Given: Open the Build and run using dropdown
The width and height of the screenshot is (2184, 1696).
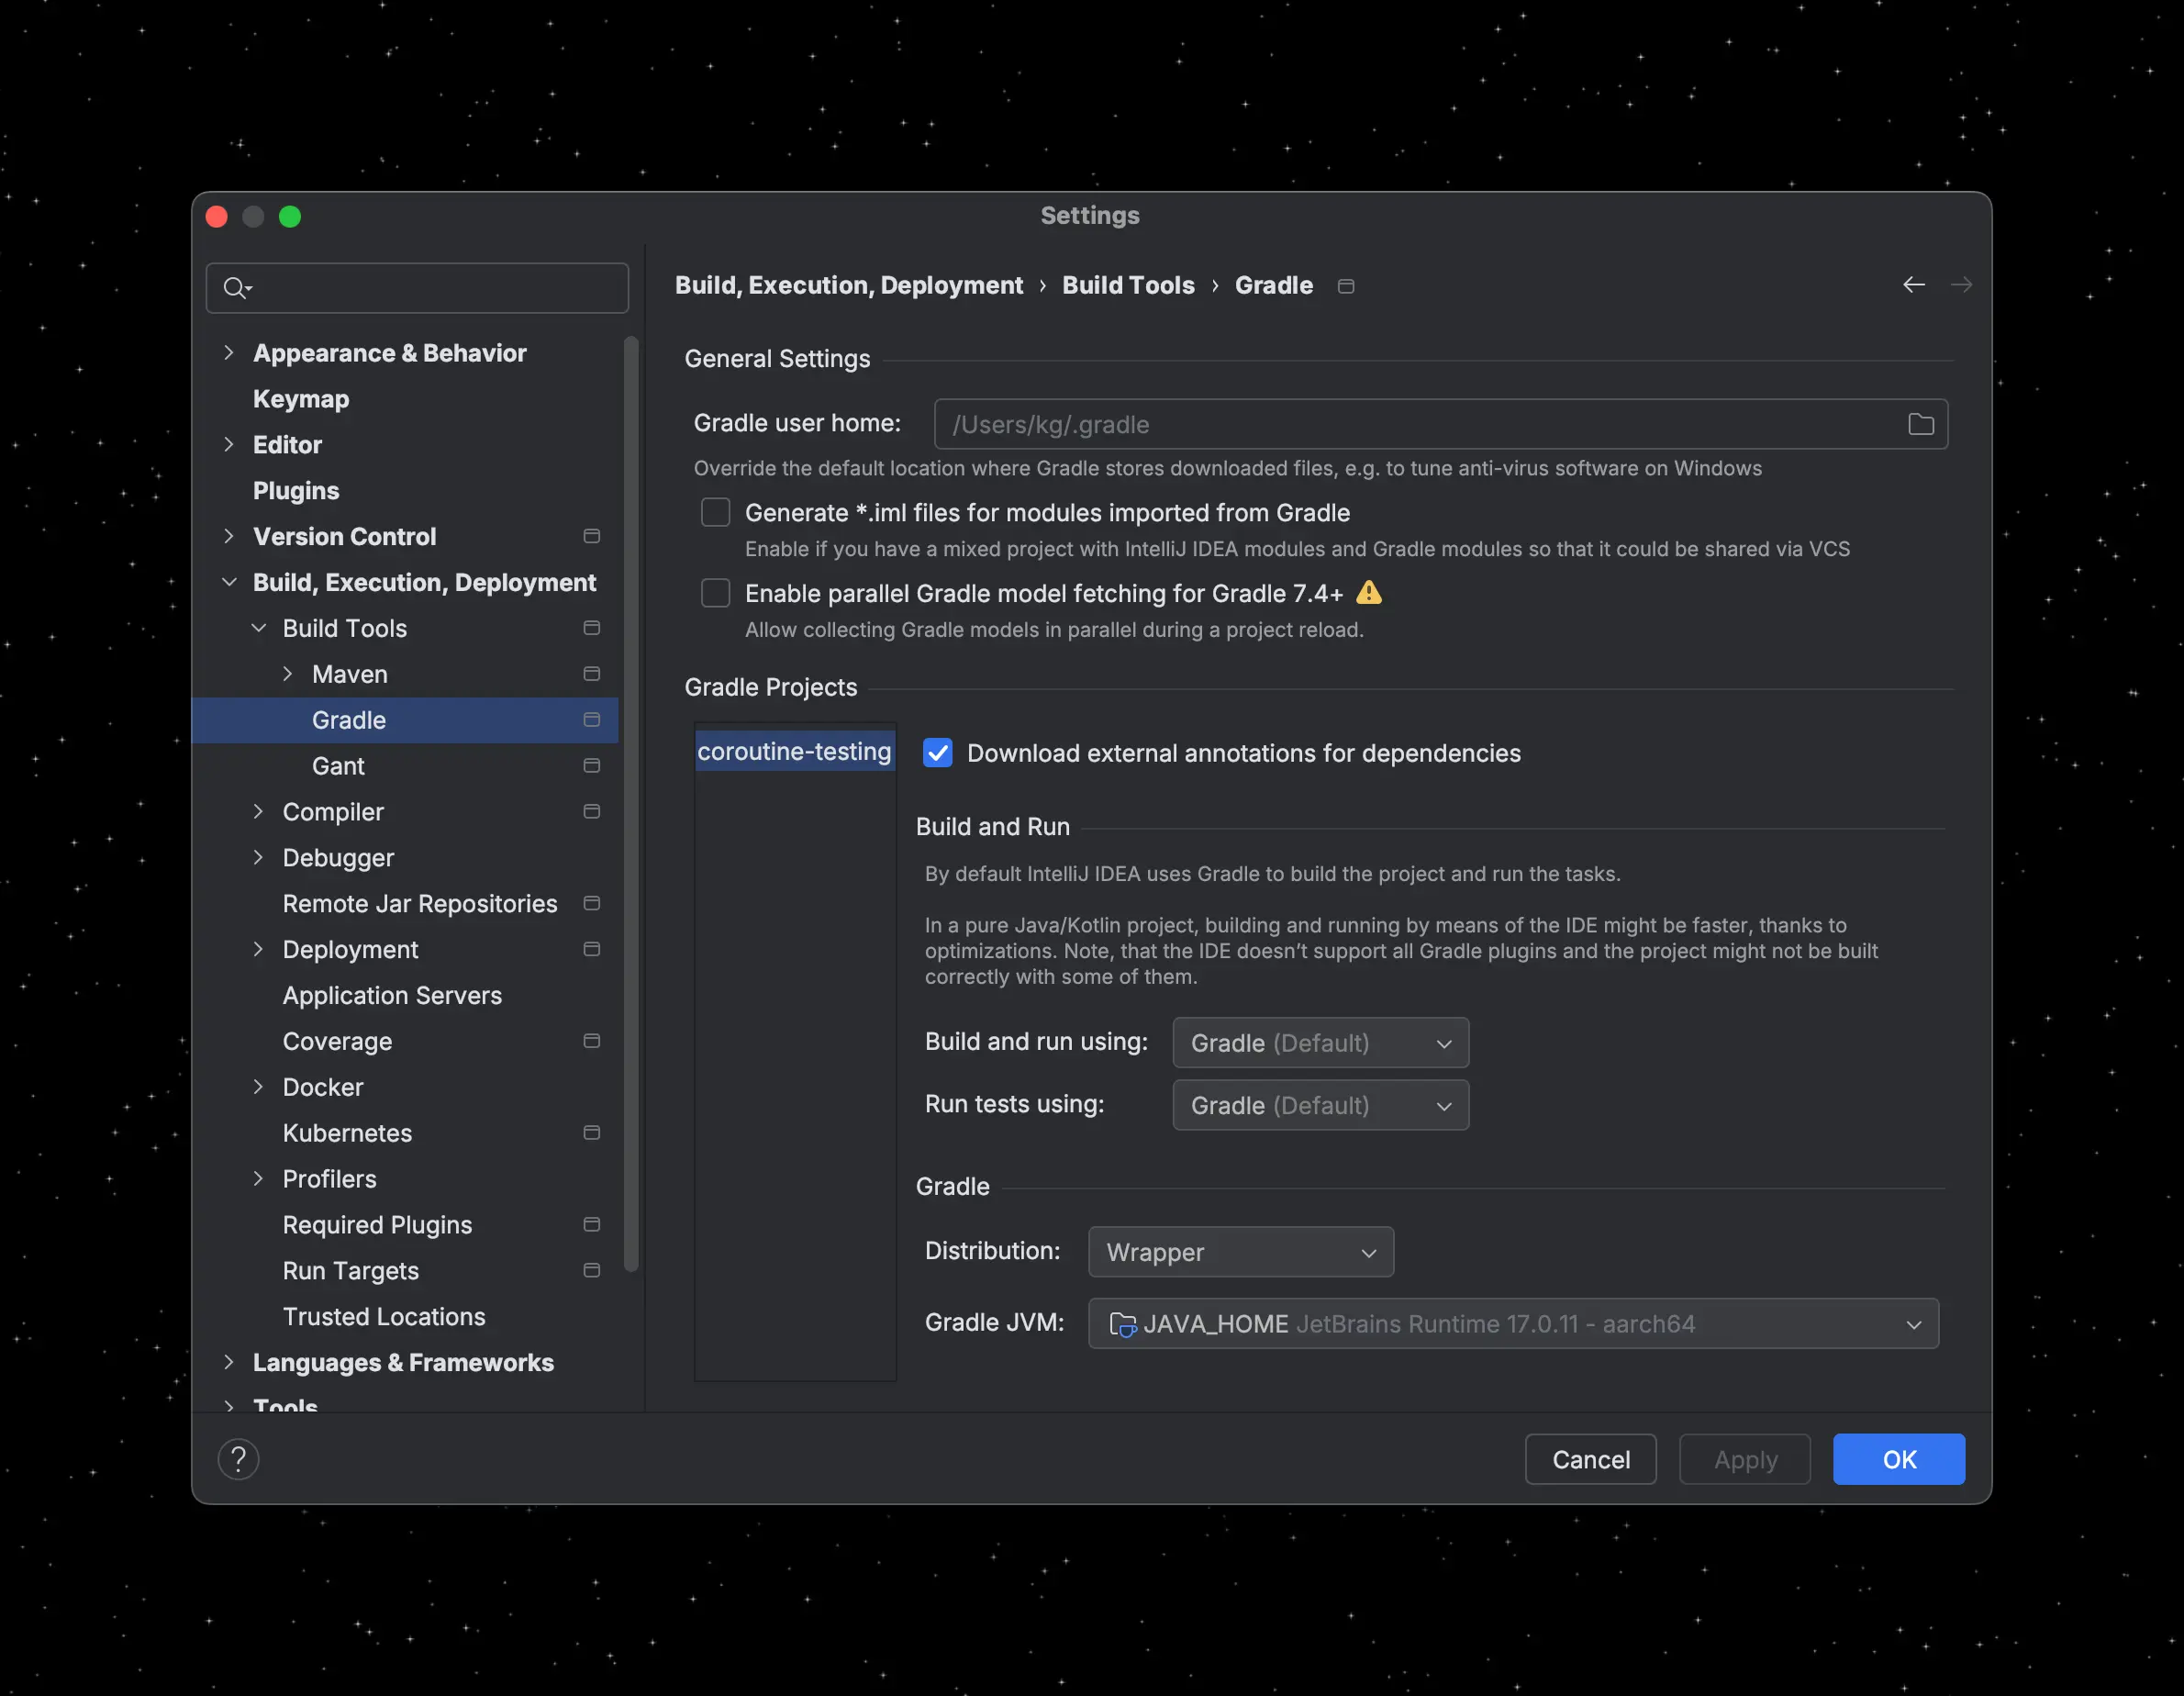Looking at the screenshot, I should coord(1320,1043).
